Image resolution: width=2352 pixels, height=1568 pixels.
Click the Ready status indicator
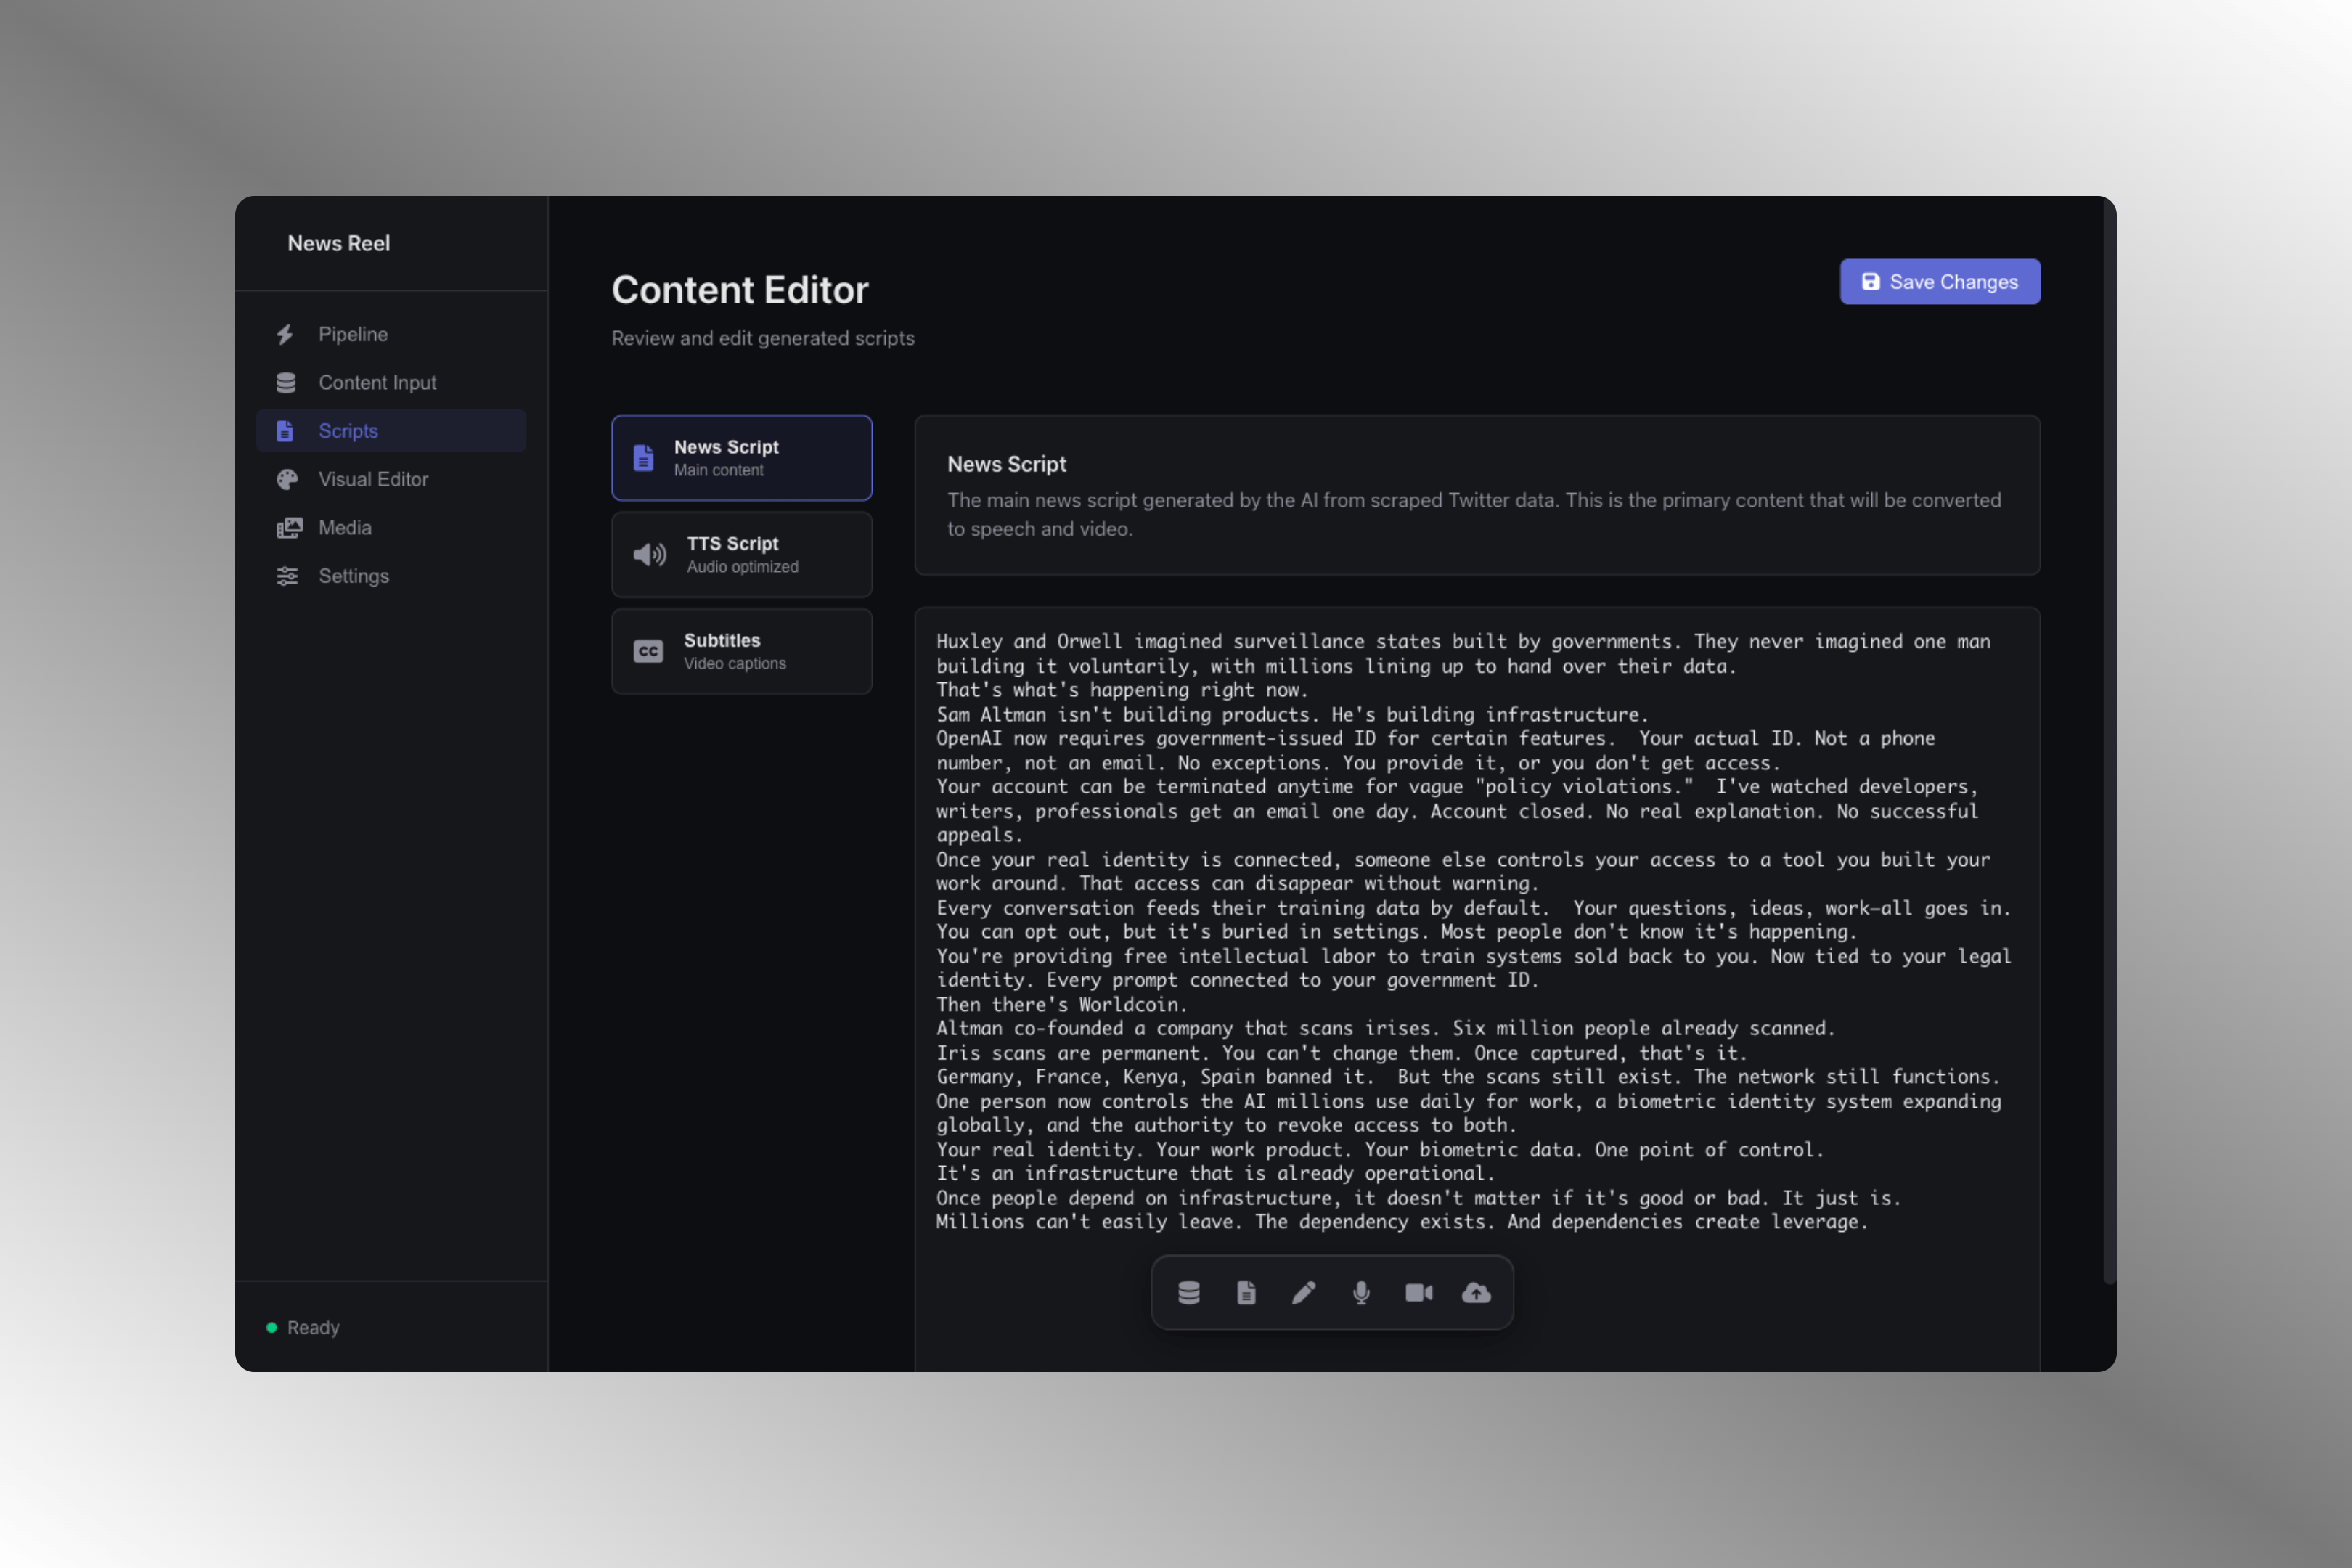tap(303, 1327)
